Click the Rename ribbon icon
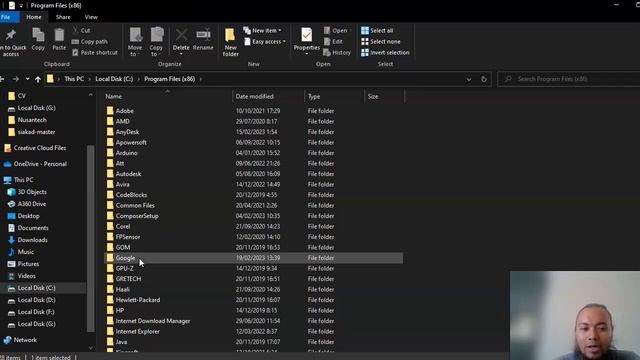Viewport: 640px width, 360px height. click(203, 40)
